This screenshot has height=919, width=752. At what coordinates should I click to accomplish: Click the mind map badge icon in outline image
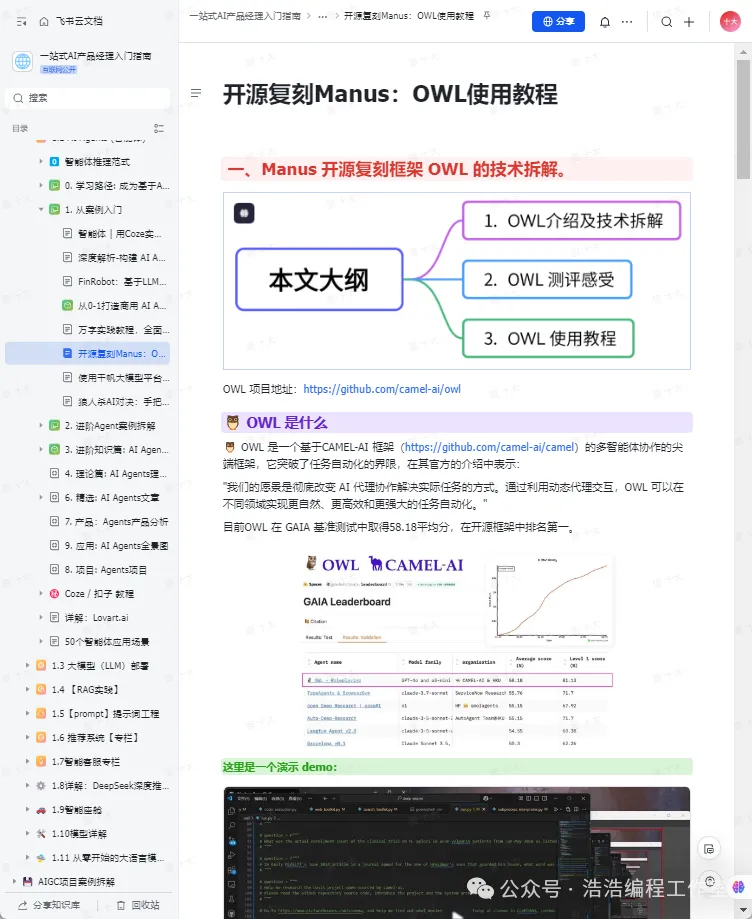coord(244,213)
